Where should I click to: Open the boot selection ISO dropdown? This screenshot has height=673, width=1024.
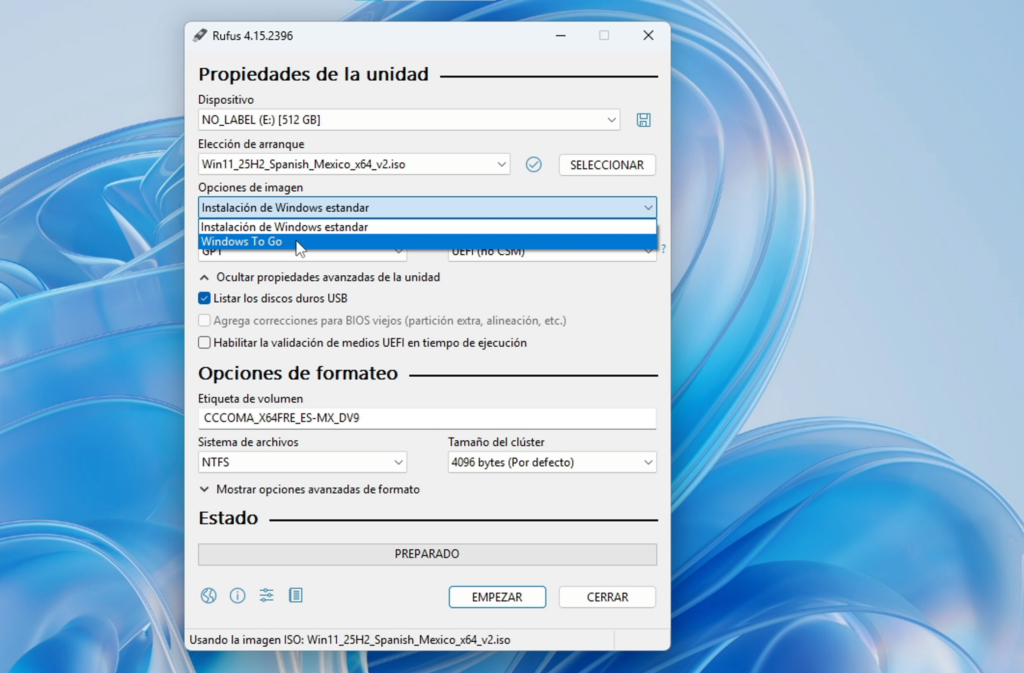[x=354, y=164]
